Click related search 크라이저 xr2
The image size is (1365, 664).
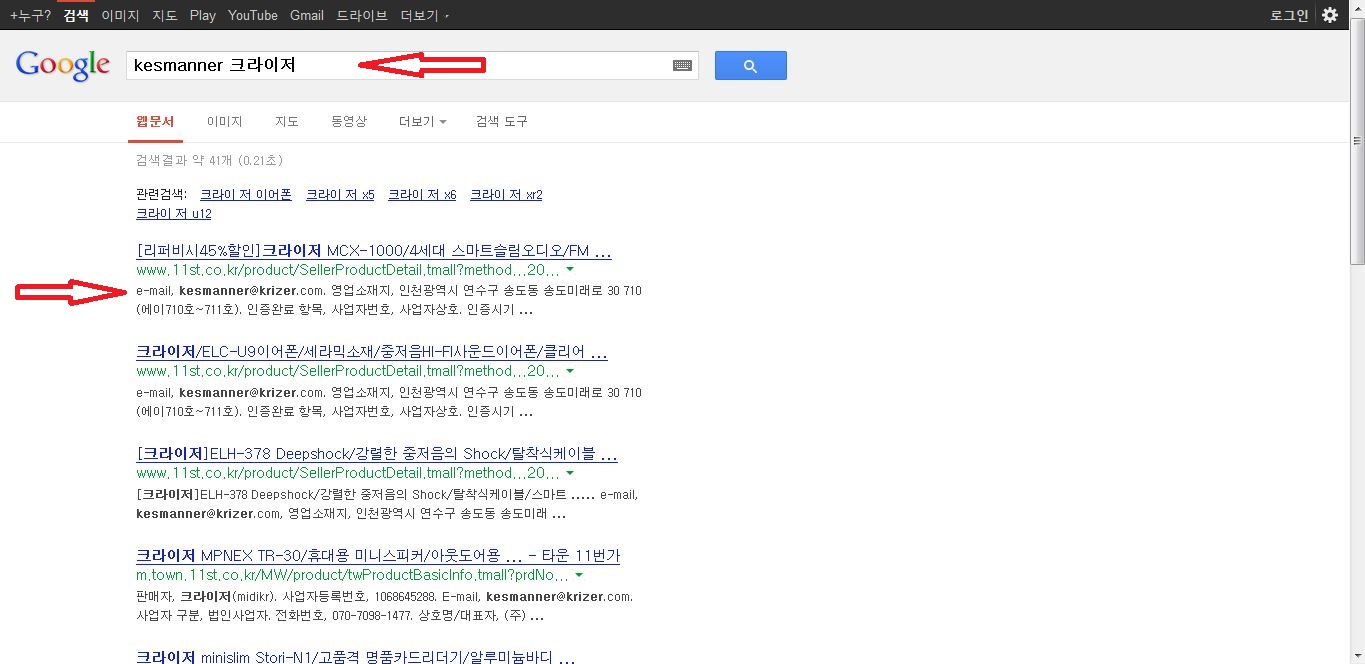(506, 195)
